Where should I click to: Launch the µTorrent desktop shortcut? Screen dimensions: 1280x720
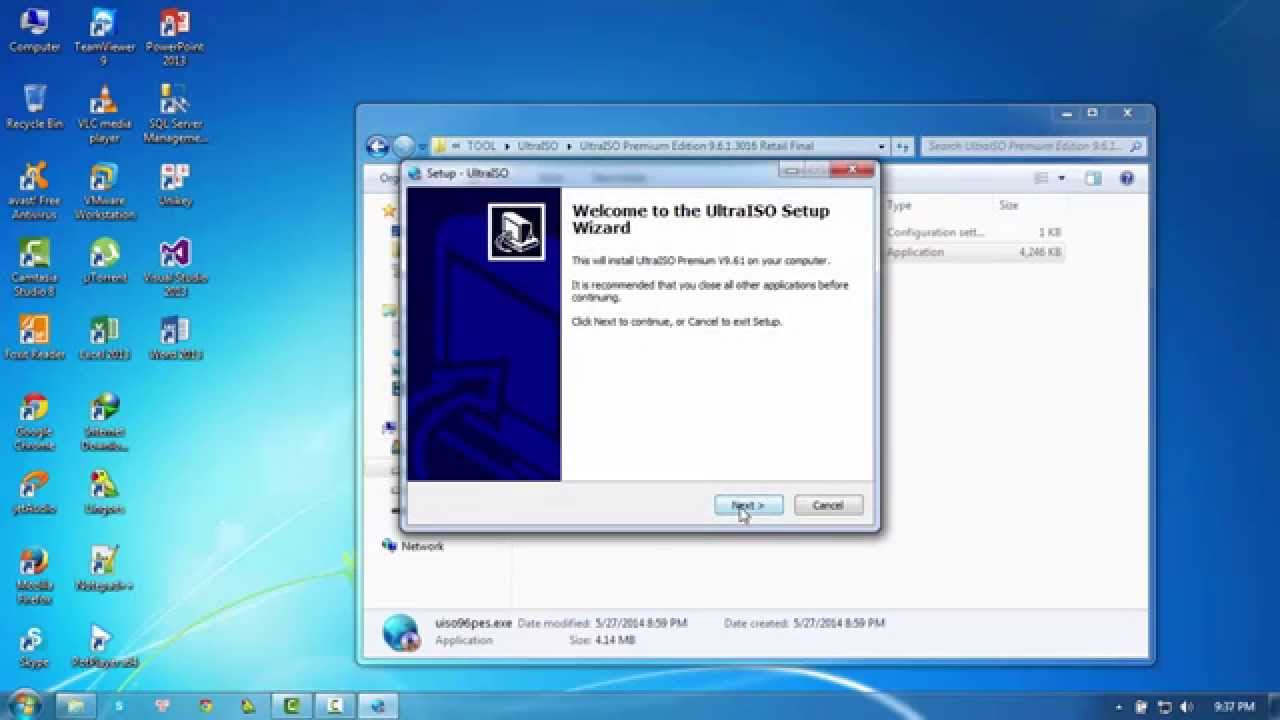coord(104,260)
